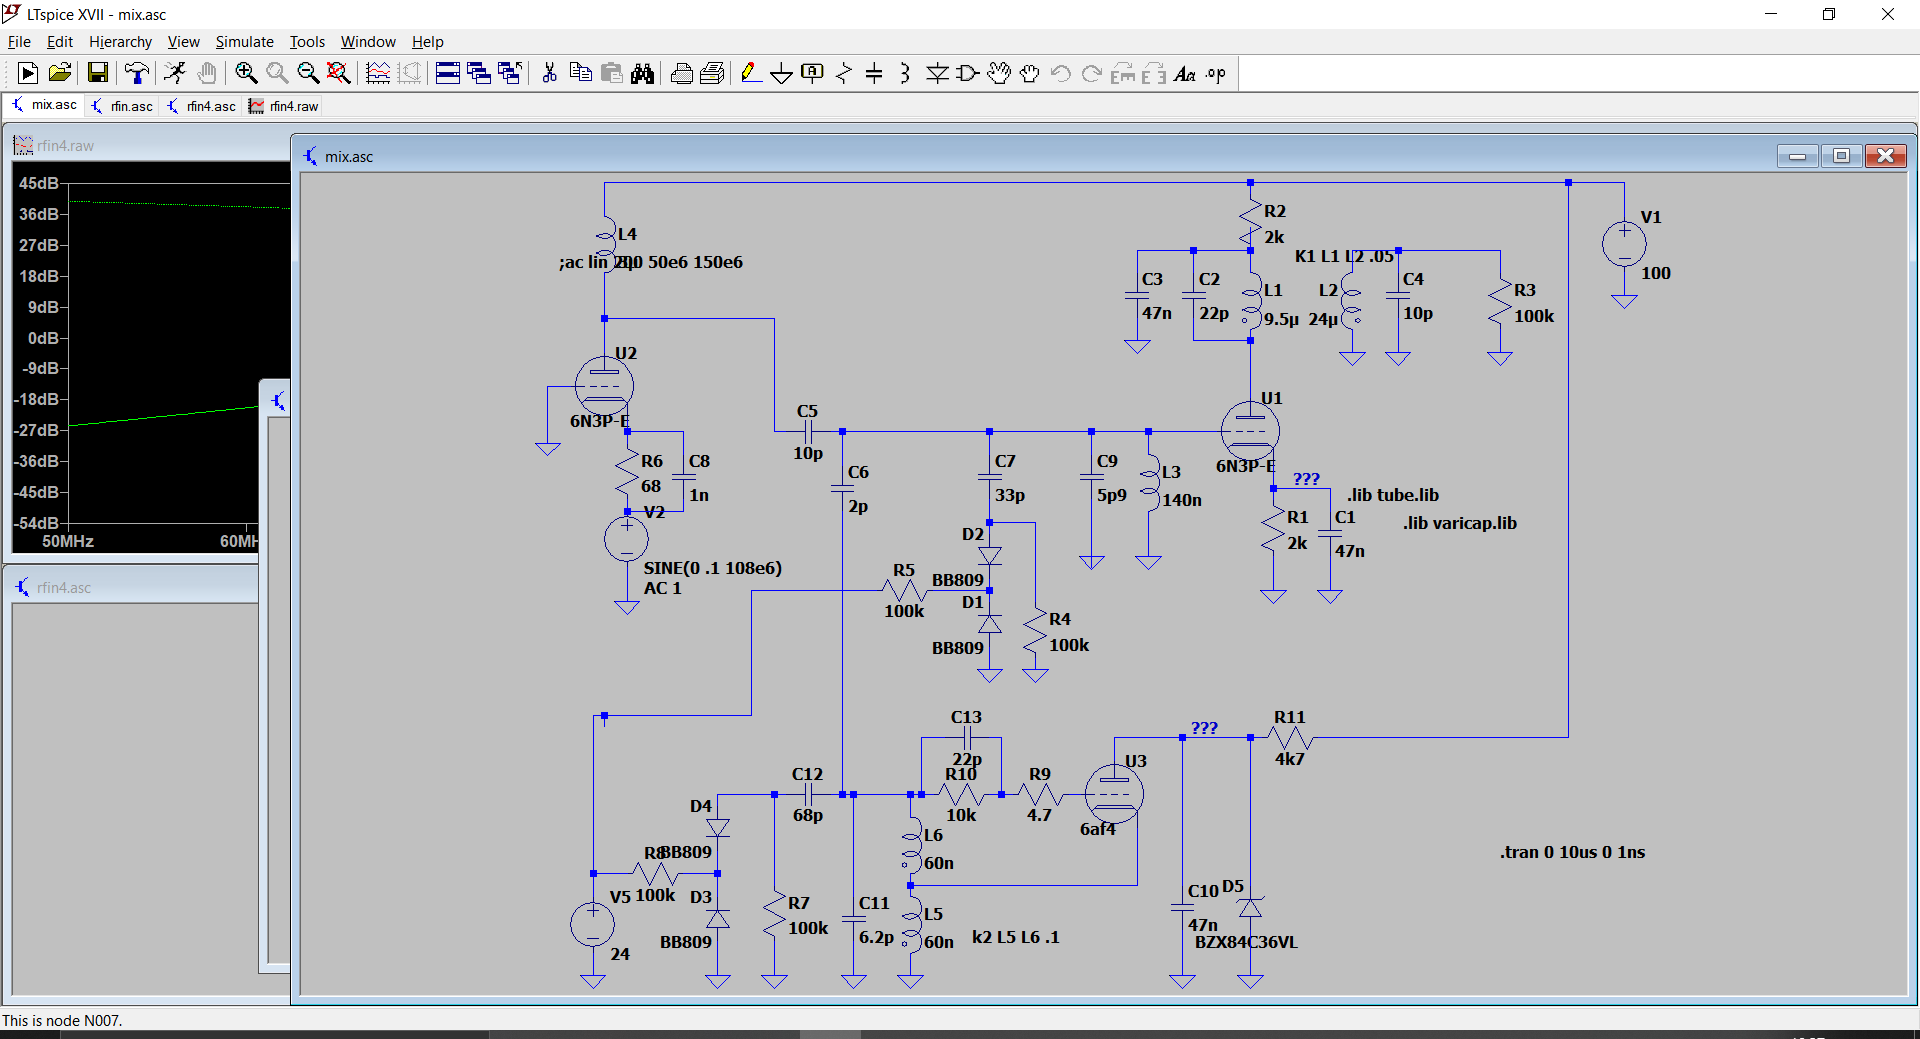The height and width of the screenshot is (1039, 1920).
Task: Click the rfin4.asc window title bar
Action: click(133, 587)
